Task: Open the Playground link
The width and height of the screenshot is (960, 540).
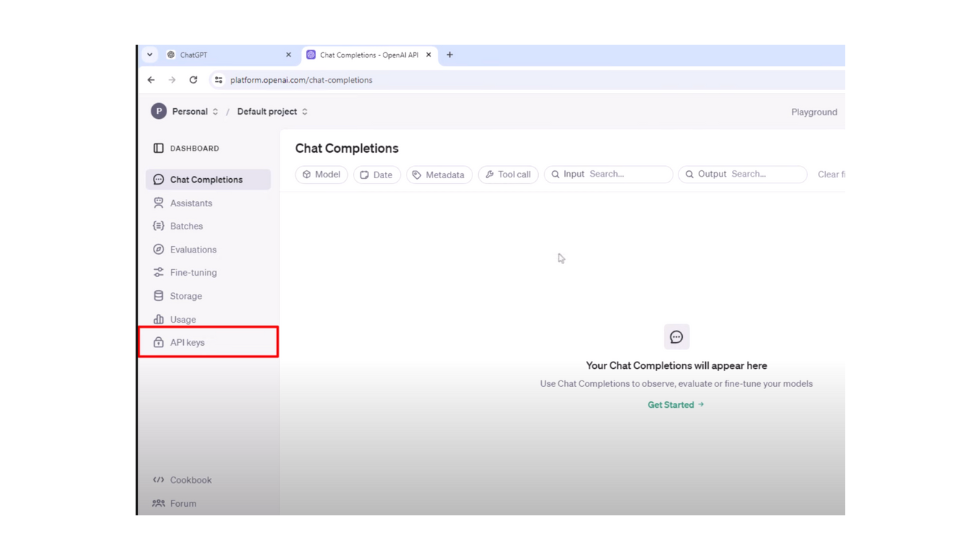Action: click(x=814, y=112)
